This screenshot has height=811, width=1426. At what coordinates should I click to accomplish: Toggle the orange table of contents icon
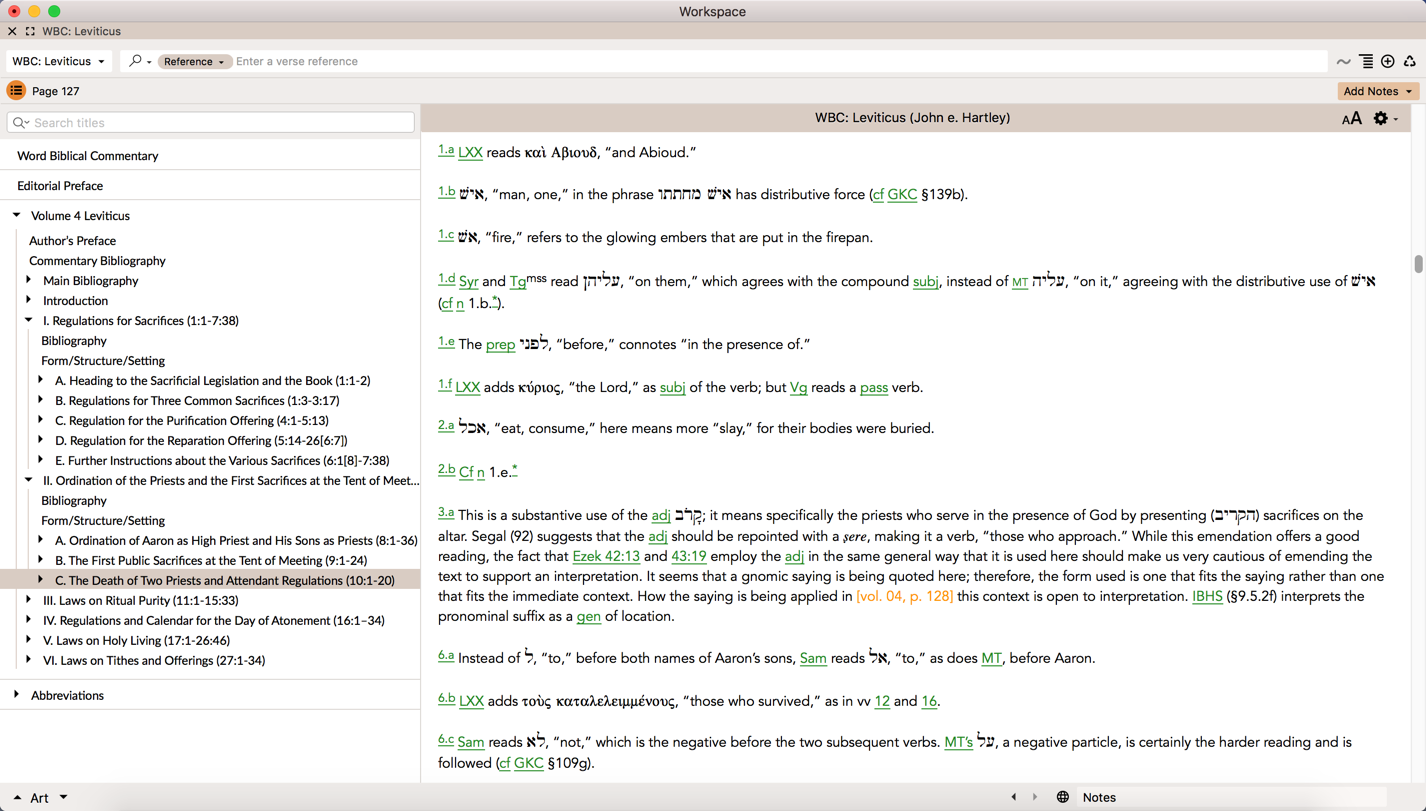click(x=16, y=91)
